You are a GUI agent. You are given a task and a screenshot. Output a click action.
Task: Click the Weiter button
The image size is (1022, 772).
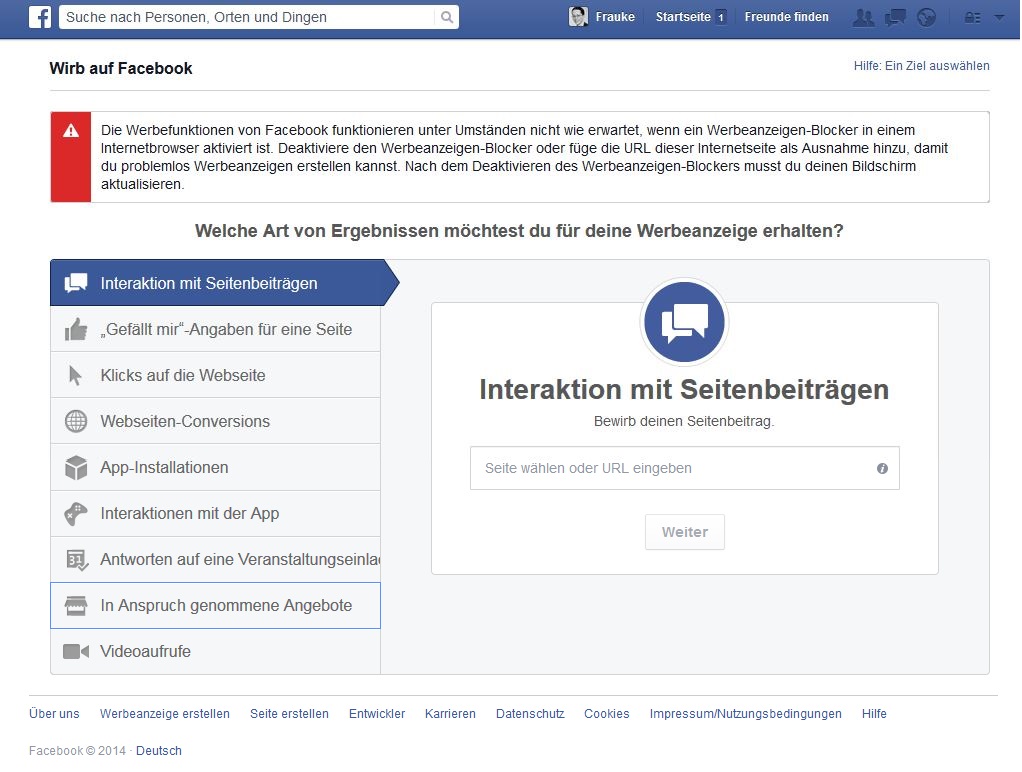[684, 532]
